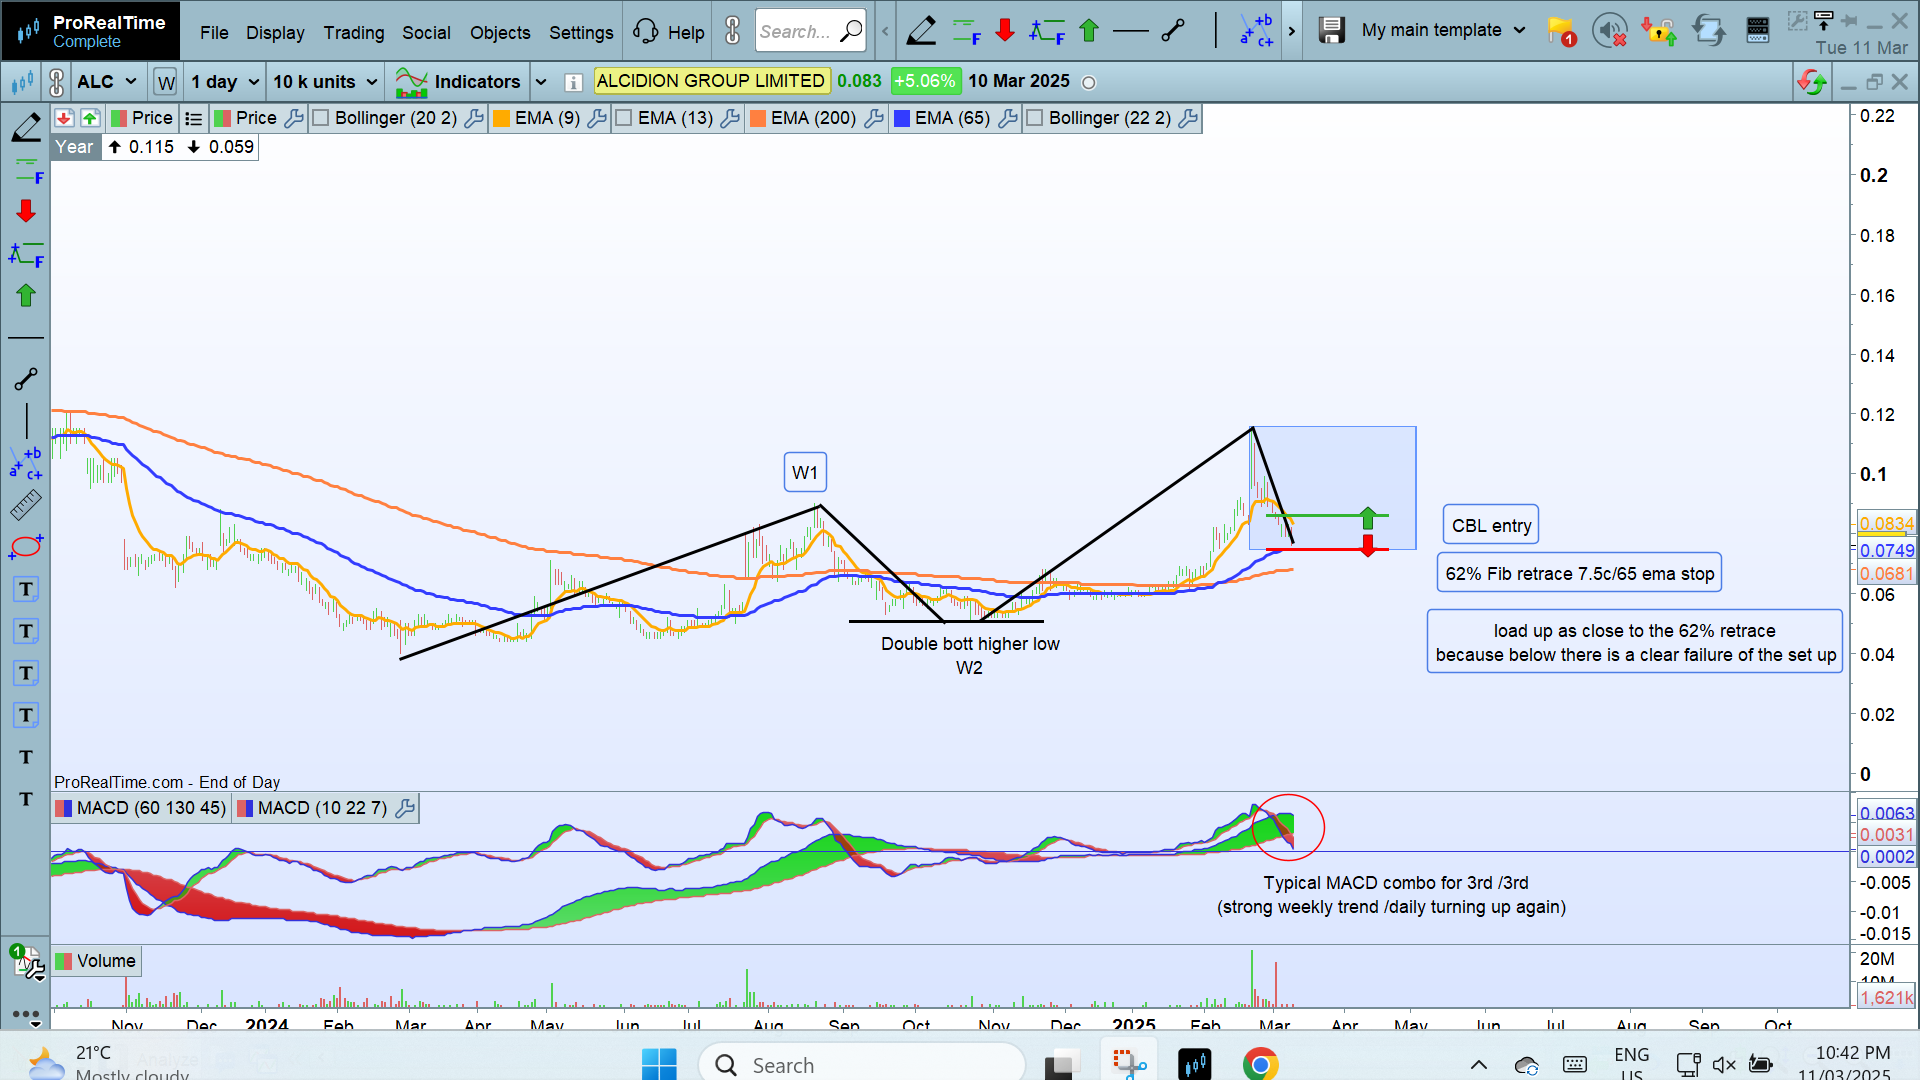Open the Trading menu
1920x1080 pixels.
click(x=354, y=32)
